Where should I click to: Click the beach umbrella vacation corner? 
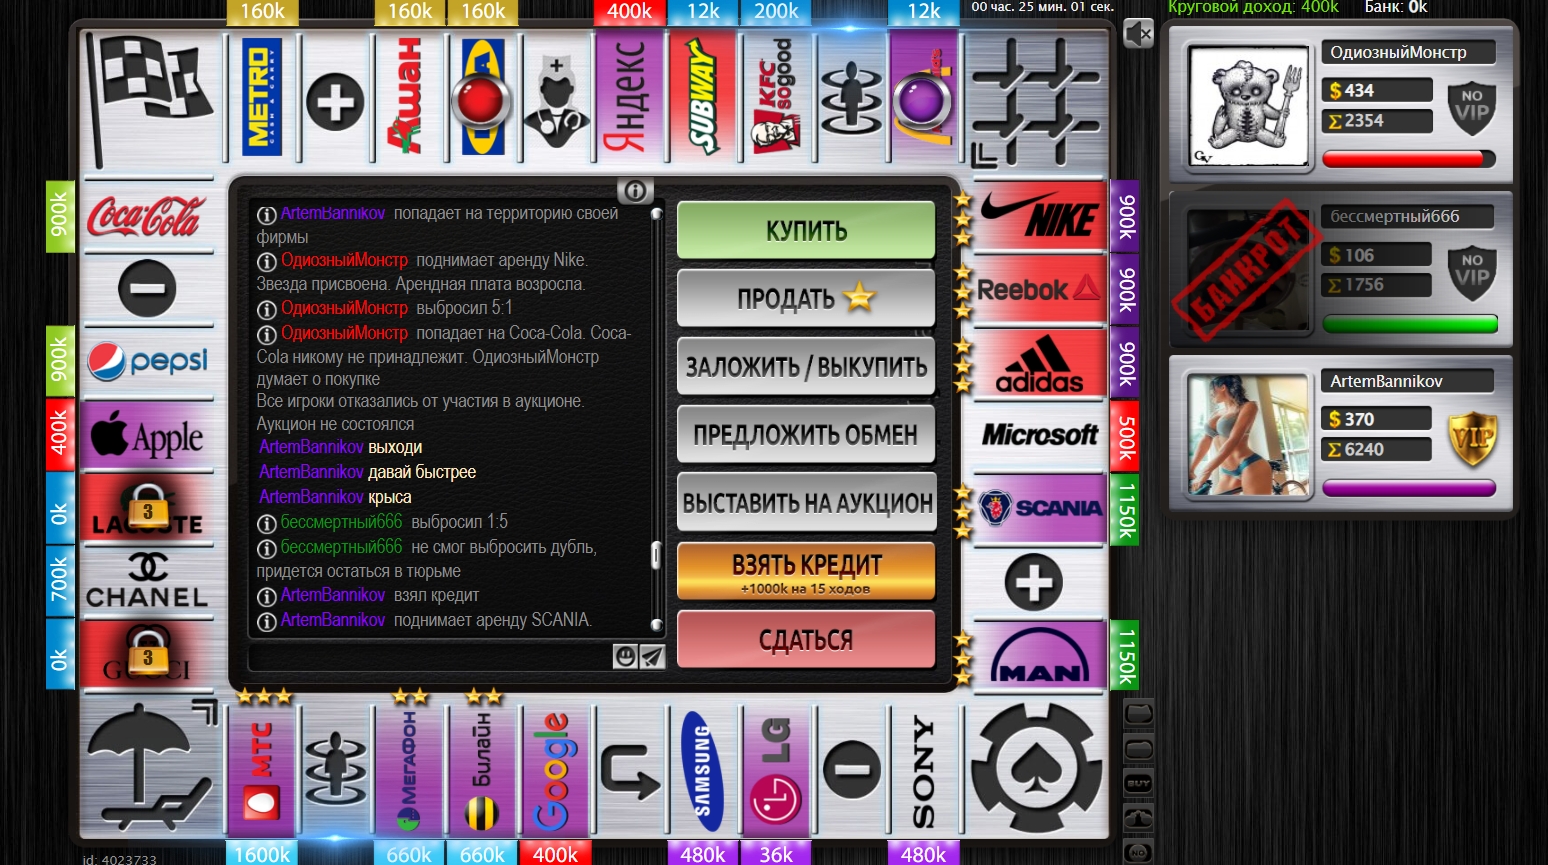coord(150,768)
